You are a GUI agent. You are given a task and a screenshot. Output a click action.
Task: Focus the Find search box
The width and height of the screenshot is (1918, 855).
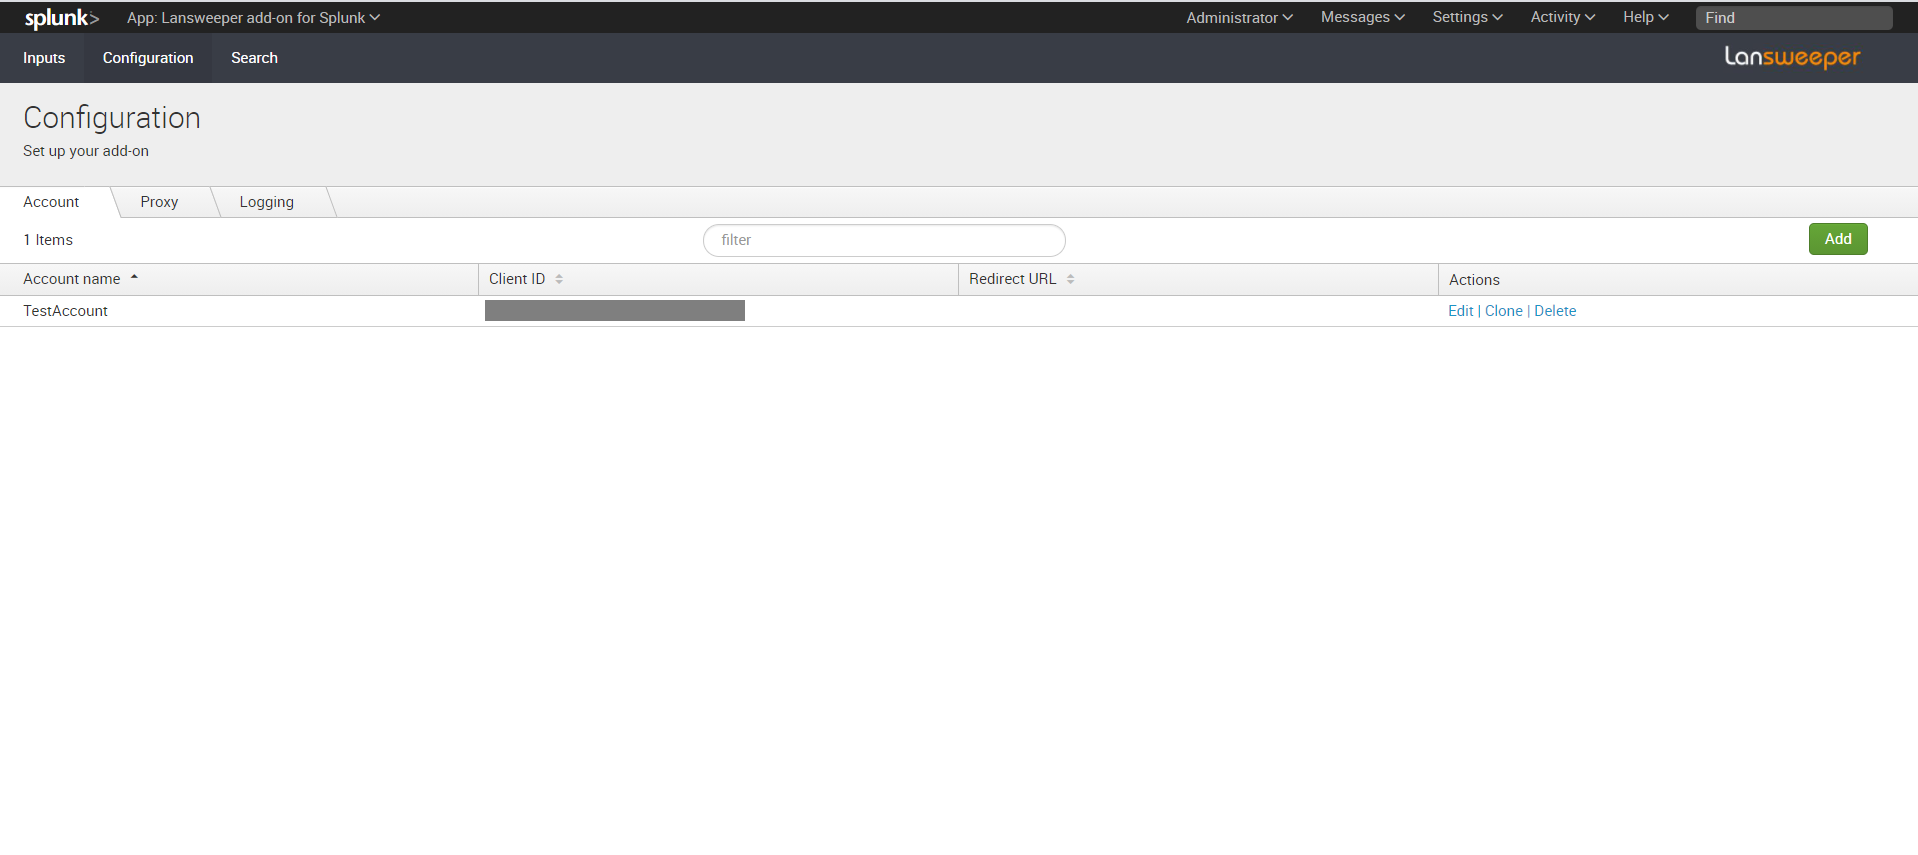click(1794, 18)
